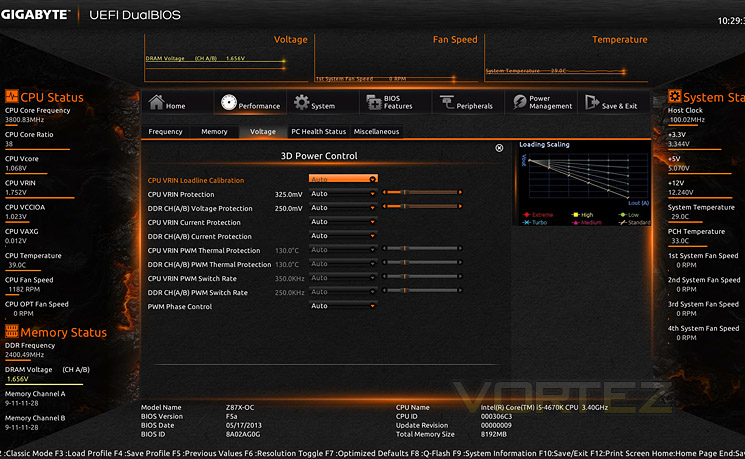745x459 pixels.
Task: Select the Performance gauge icon
Action: point(229,102)
